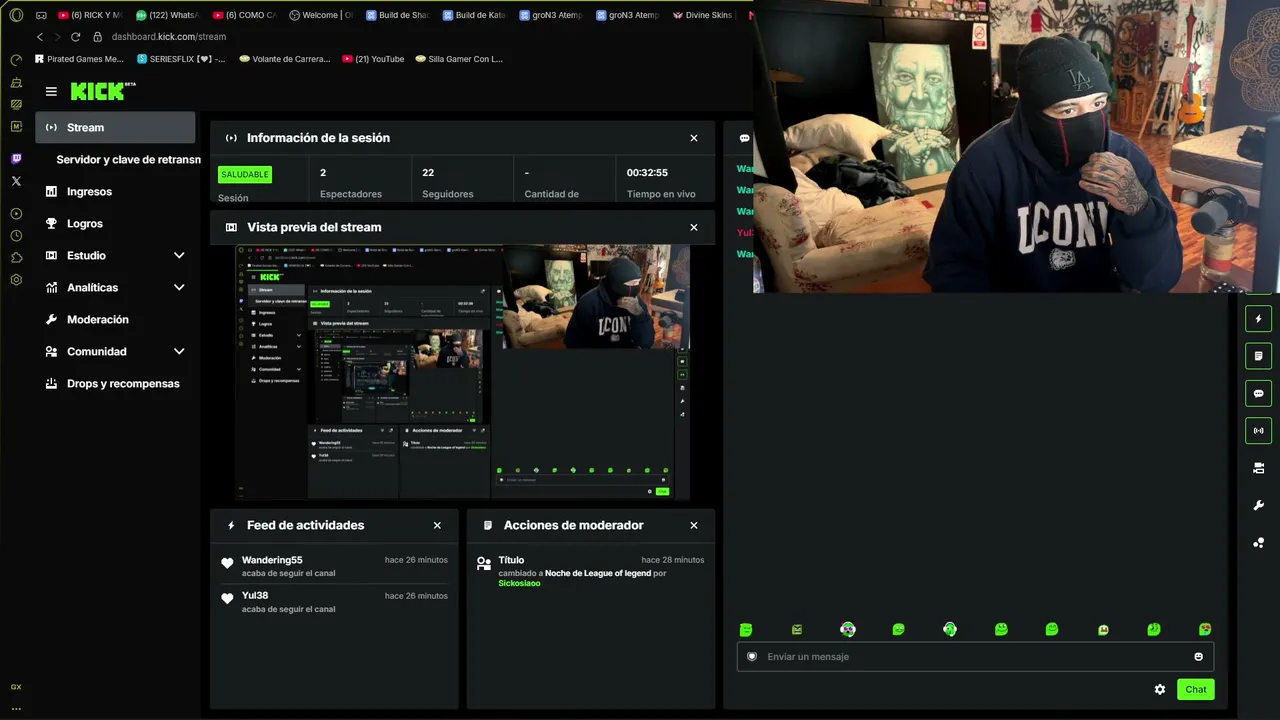Image resolution: width=1280 pixels, height=720 pixels.
Task: Click the Seguidores count label
Action: 448,194
